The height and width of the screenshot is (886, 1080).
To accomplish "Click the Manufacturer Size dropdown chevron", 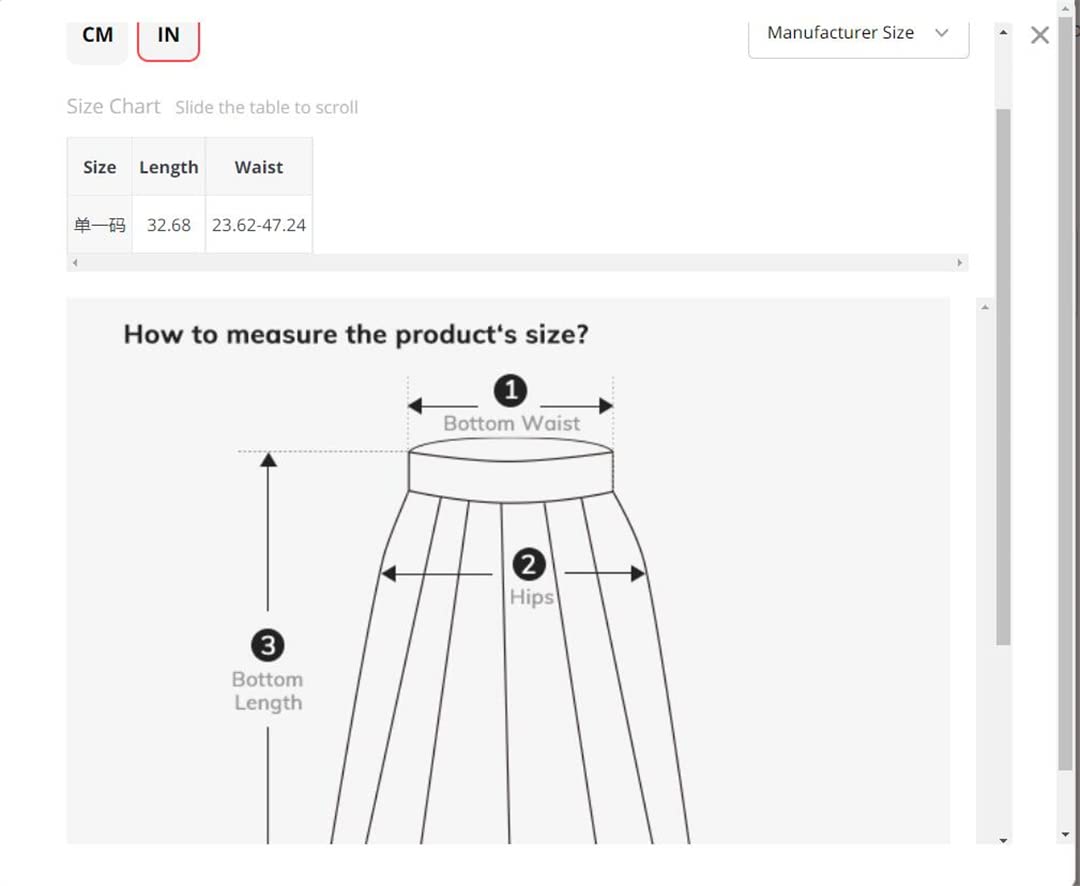I will pyautogui.click(x=942, y=33).
